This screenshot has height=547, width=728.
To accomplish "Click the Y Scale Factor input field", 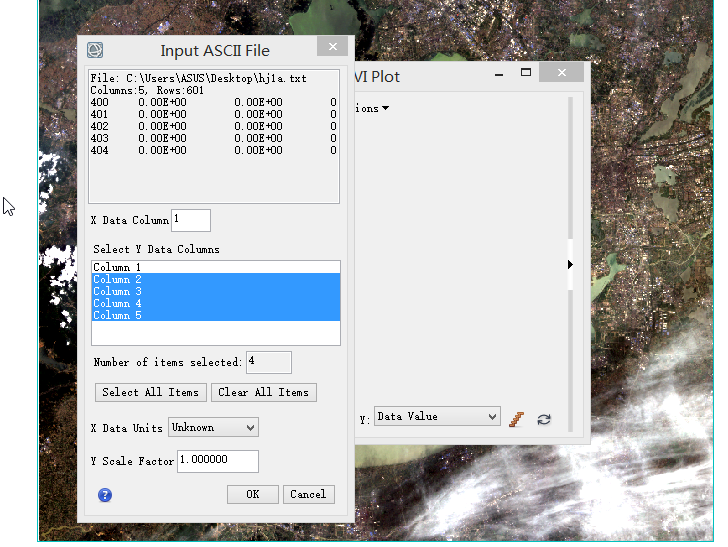I will pyautogui.click(x=217, y=460).
